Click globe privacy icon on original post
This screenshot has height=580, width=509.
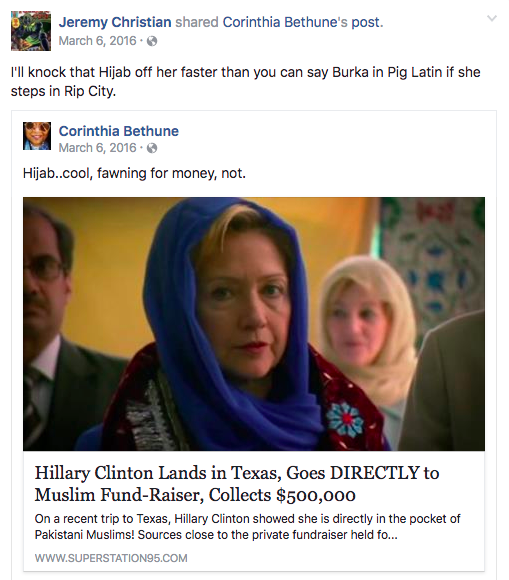(152, 148)
